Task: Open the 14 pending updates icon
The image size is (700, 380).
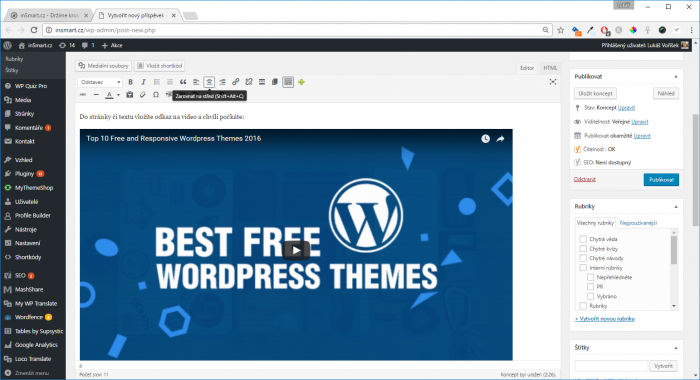Action: click(67, 45)
